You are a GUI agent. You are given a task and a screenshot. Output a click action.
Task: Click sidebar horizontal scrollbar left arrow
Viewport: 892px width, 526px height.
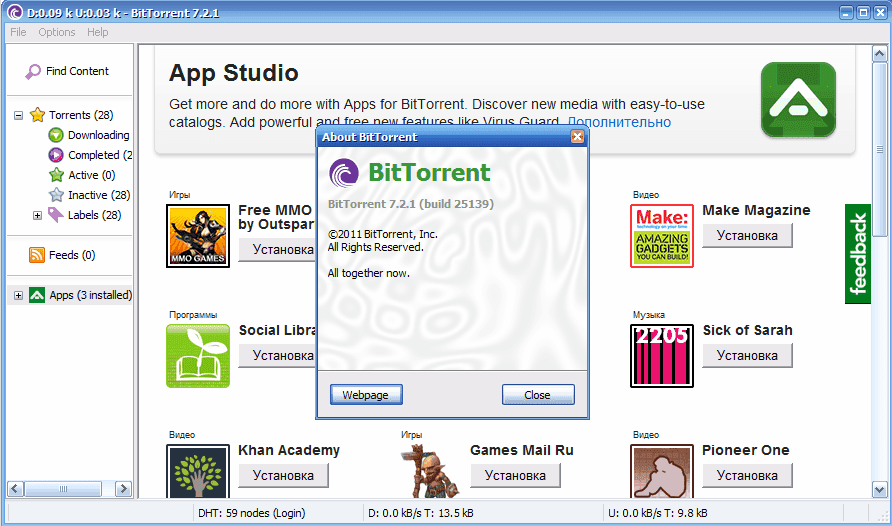pos(15,488)
